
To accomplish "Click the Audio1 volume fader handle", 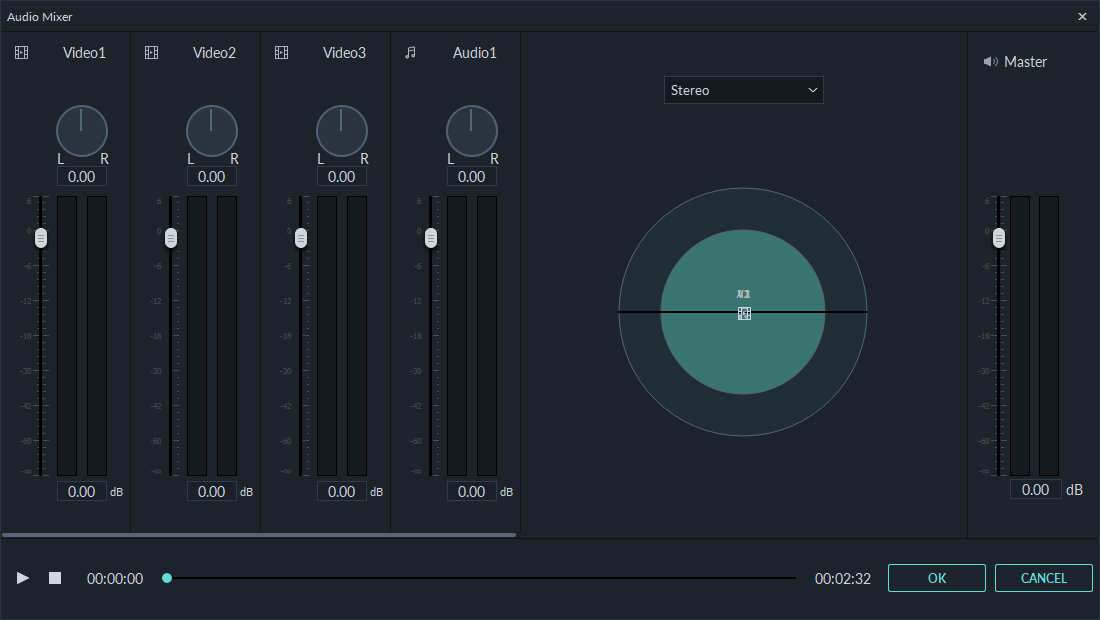I will pyautogui.click(x=431, y=238).
